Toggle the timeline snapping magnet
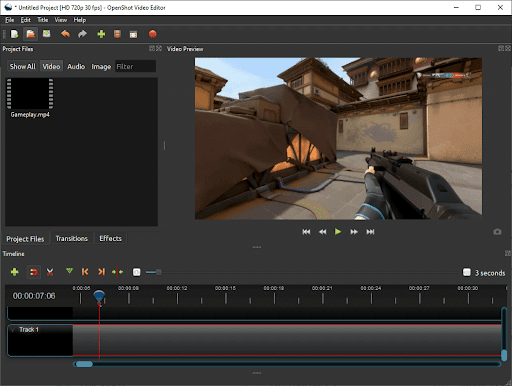The image size is (512, 386). [x=33, y=272]
